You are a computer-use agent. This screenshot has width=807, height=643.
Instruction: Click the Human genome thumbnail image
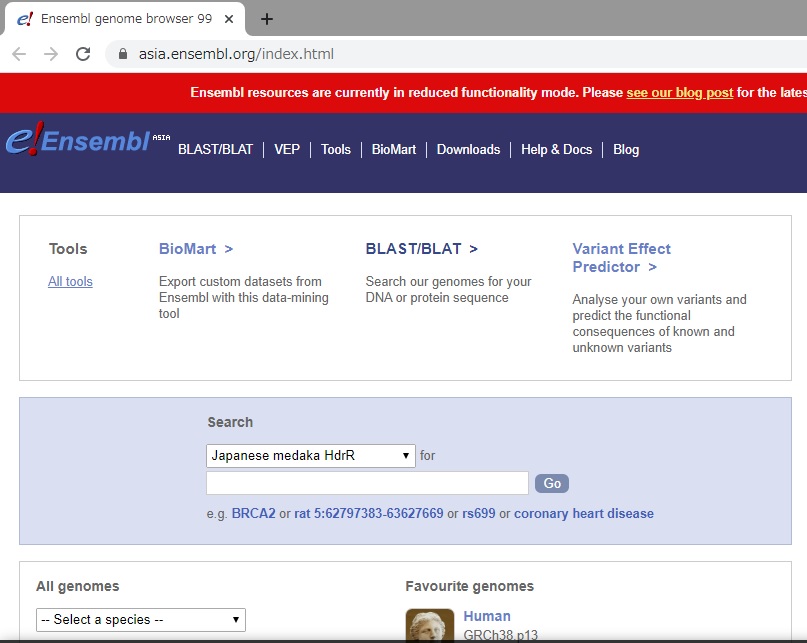(429, 625)
